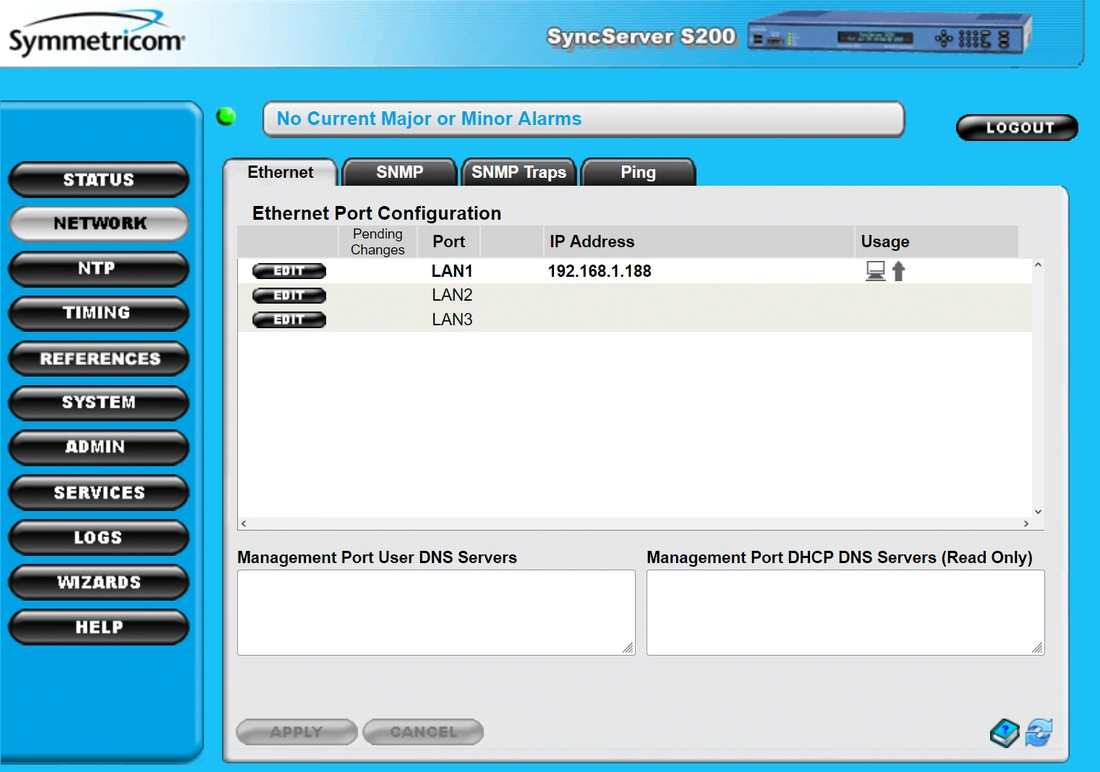Click the blue refresh arrows icon

pos(1039,733)
